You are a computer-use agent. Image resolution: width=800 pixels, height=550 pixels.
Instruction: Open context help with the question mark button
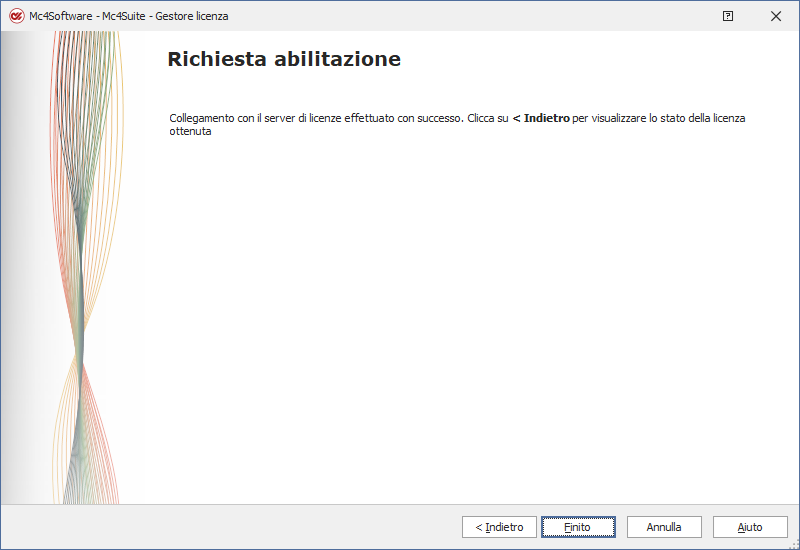pyautogui.click(x=728, y=16)
